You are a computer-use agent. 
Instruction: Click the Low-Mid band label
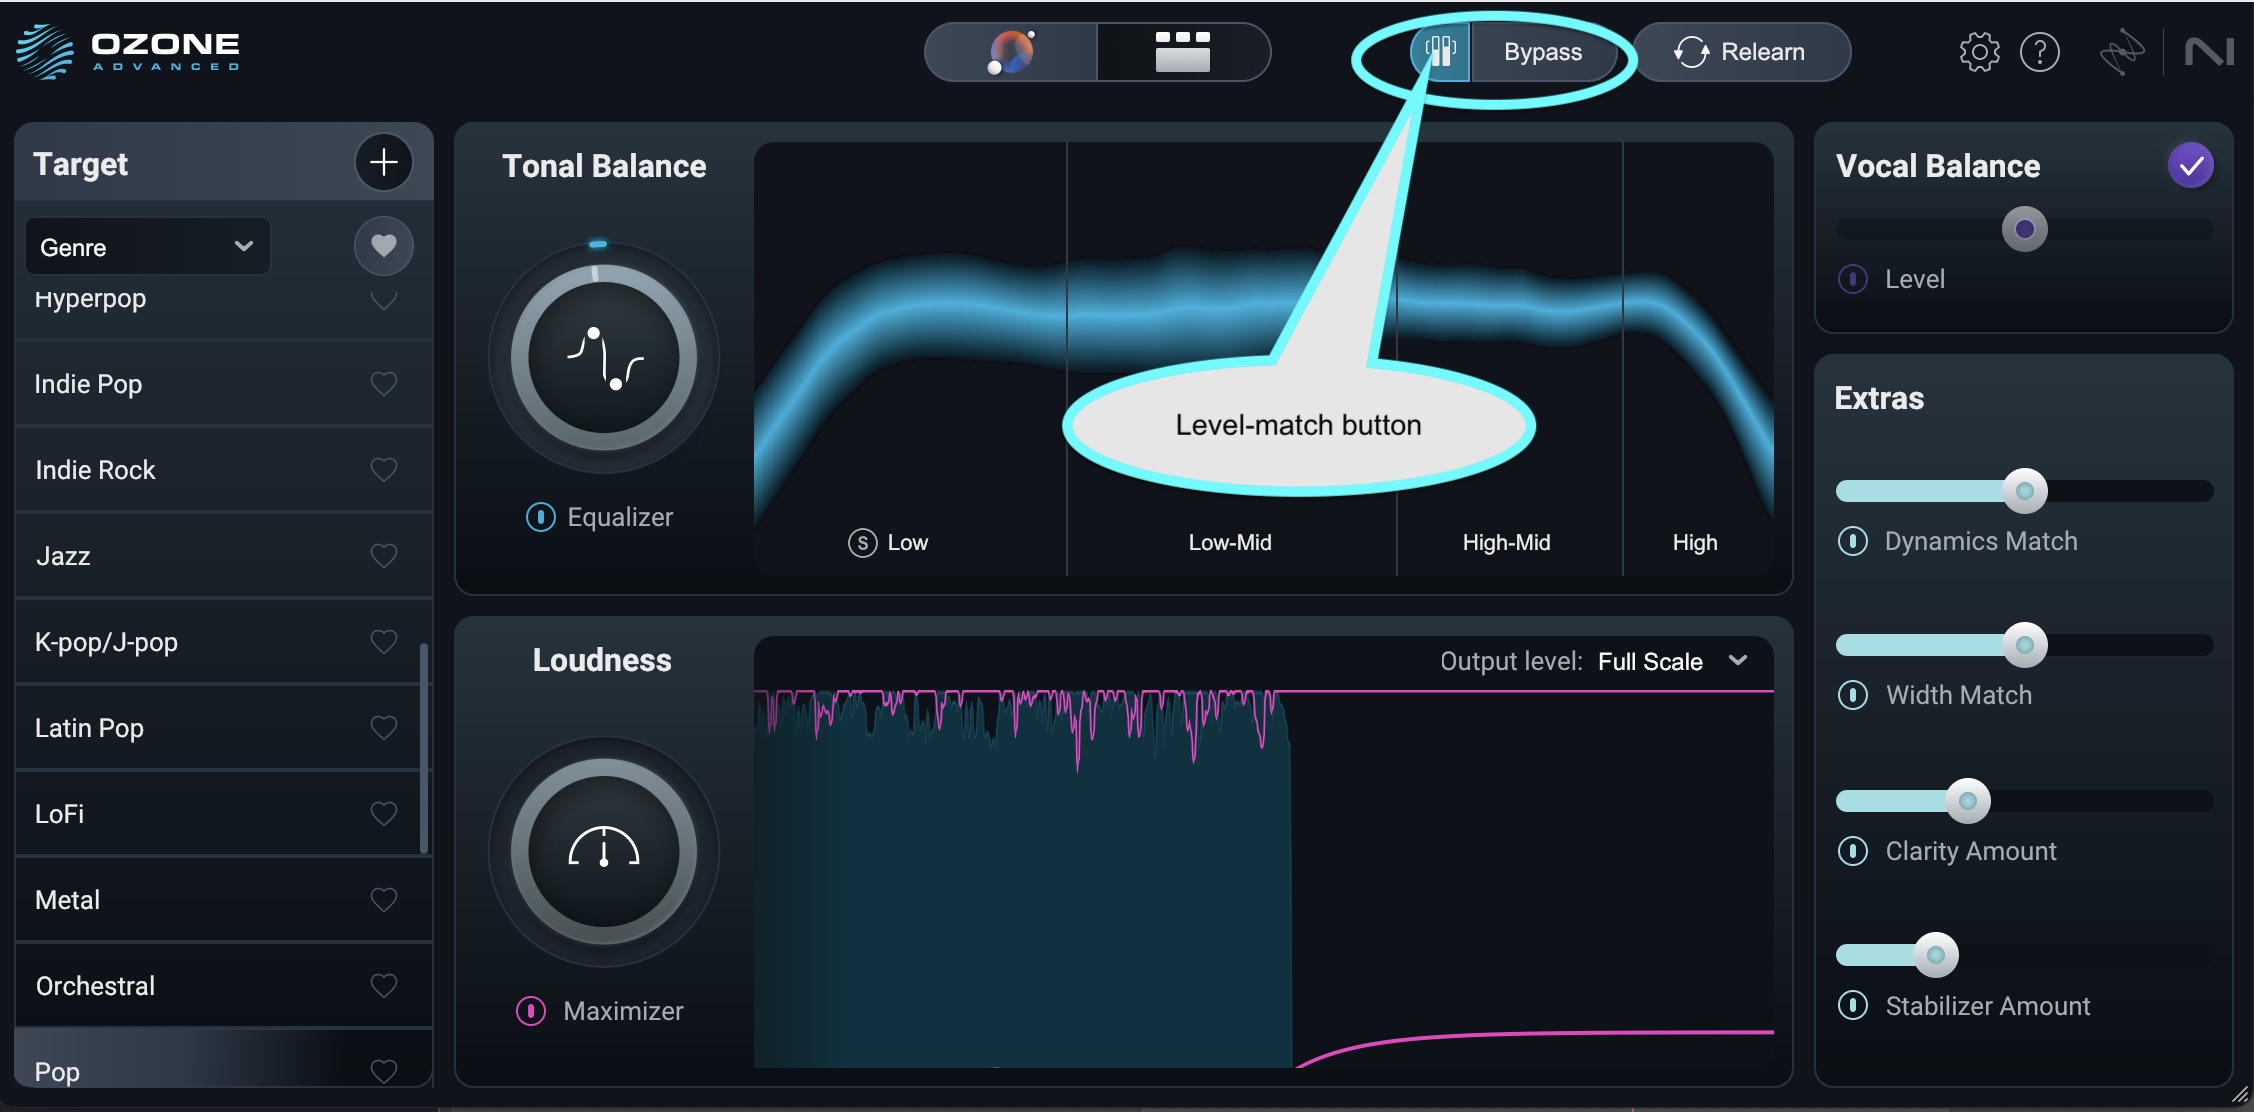pos(1230,543)
